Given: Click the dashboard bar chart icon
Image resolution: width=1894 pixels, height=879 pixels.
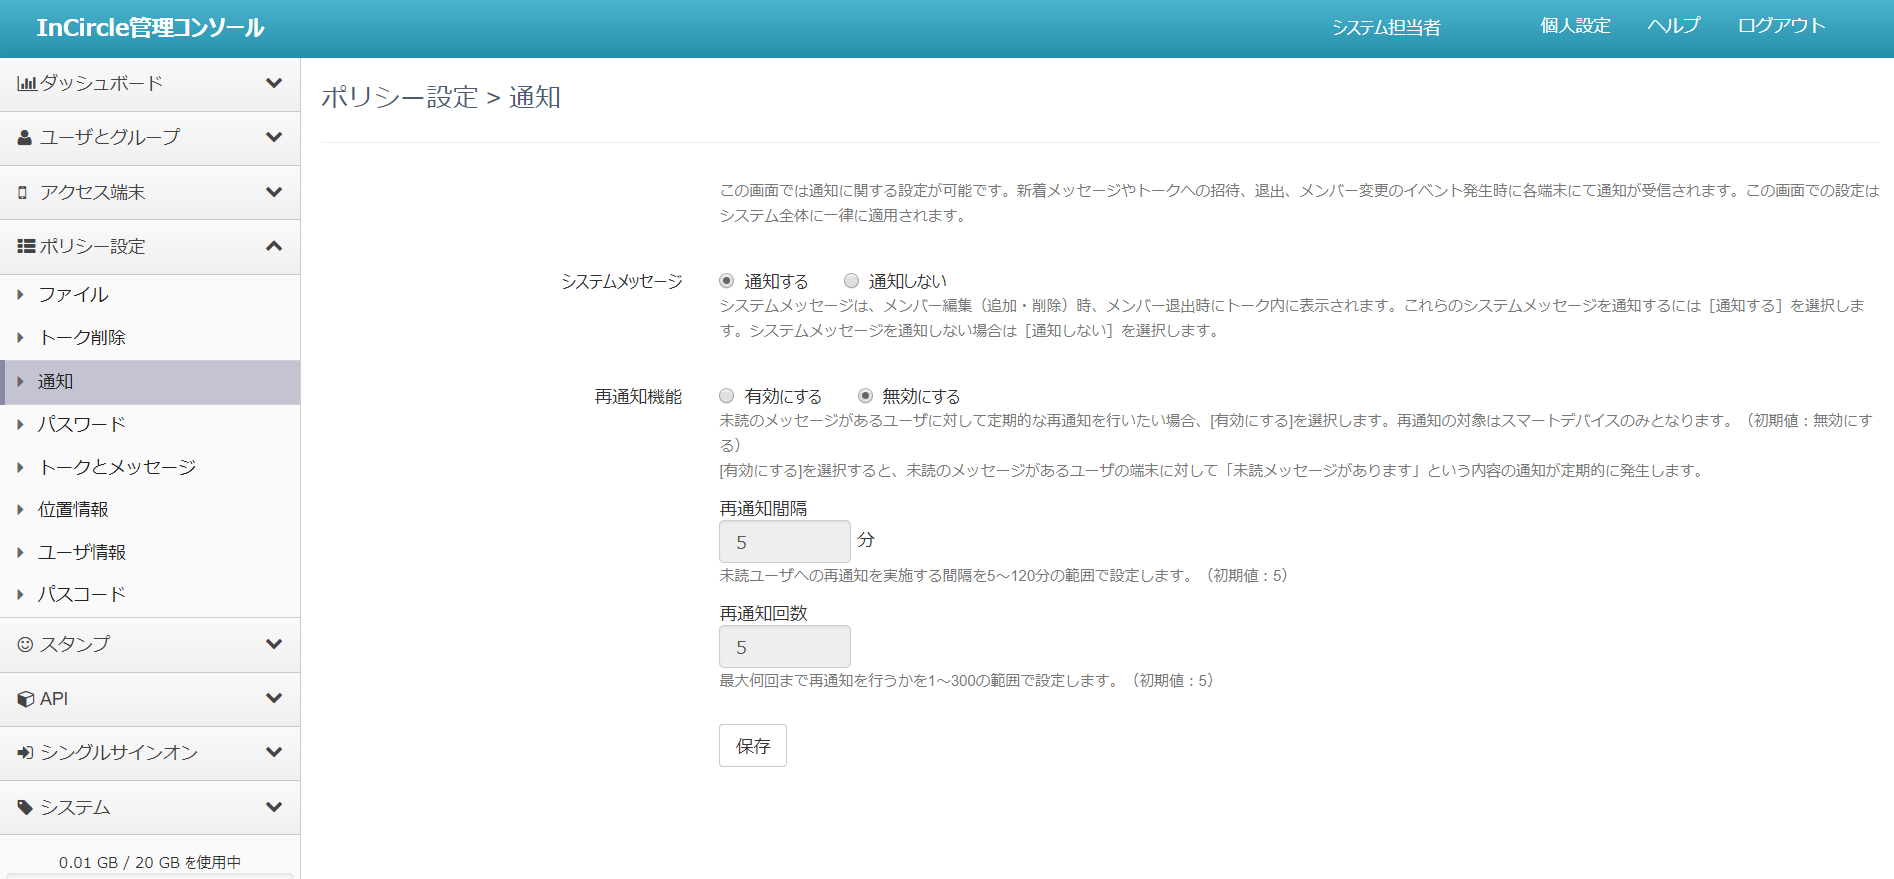Looking at the screenshot, I should 26,84.
